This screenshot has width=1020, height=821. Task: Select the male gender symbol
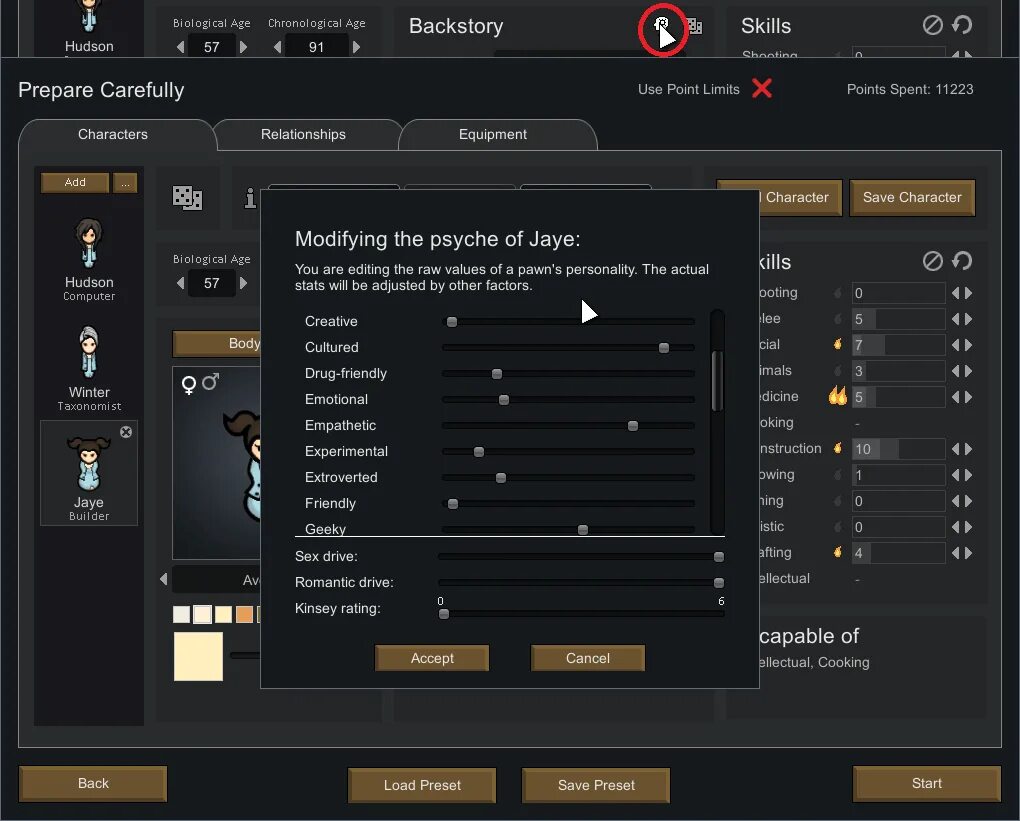[x=210, y=382]
